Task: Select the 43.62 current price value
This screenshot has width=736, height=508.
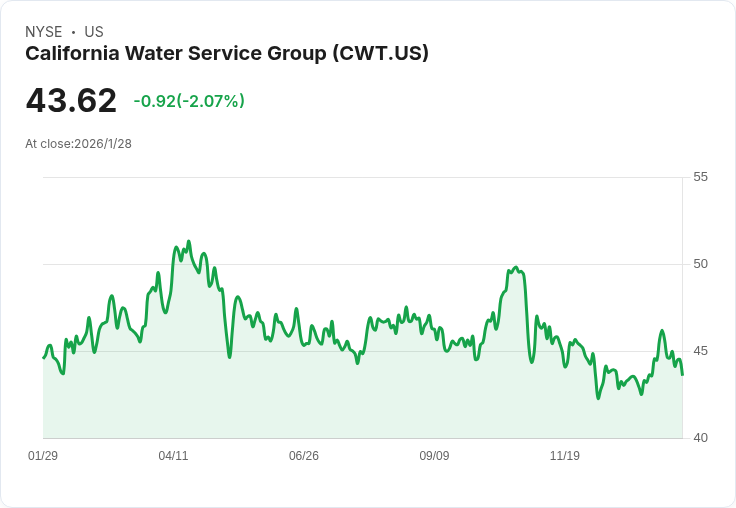Action: point(71,100)
